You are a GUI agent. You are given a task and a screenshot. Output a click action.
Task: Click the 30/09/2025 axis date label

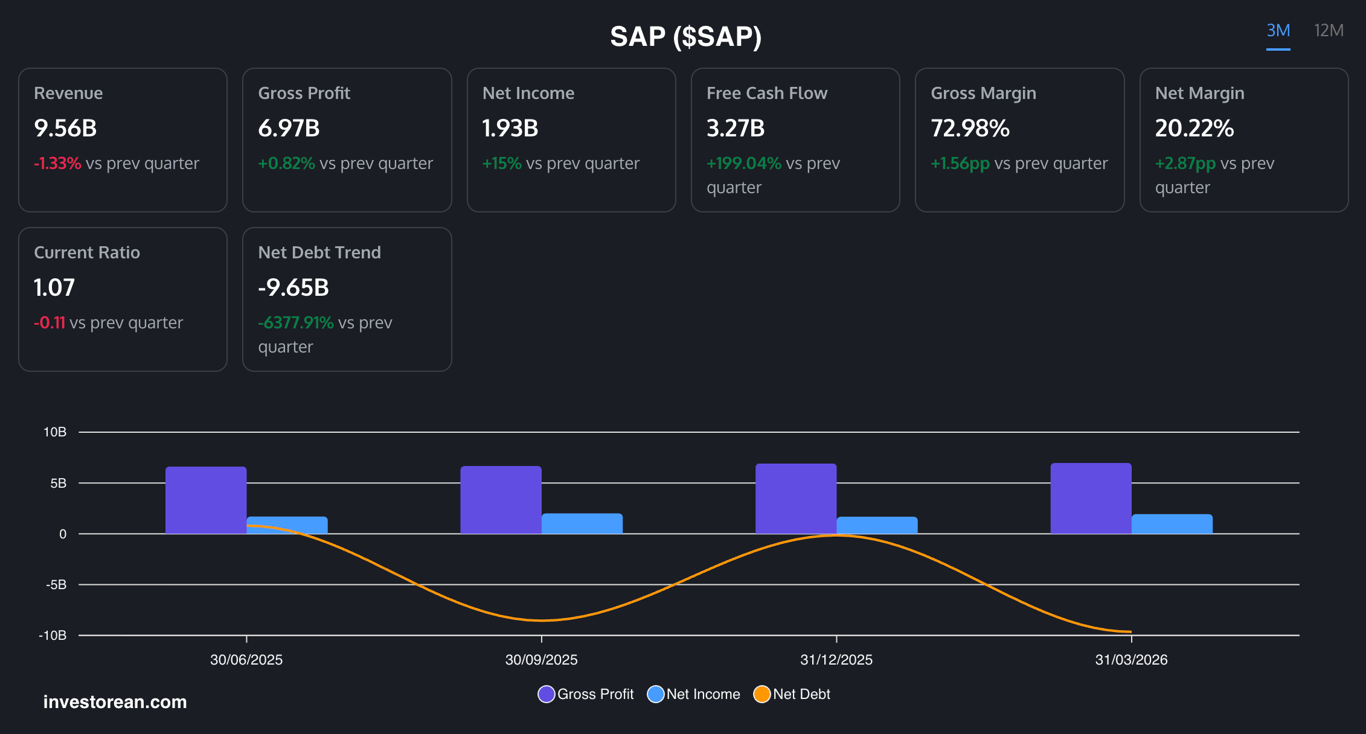[541, 660]
